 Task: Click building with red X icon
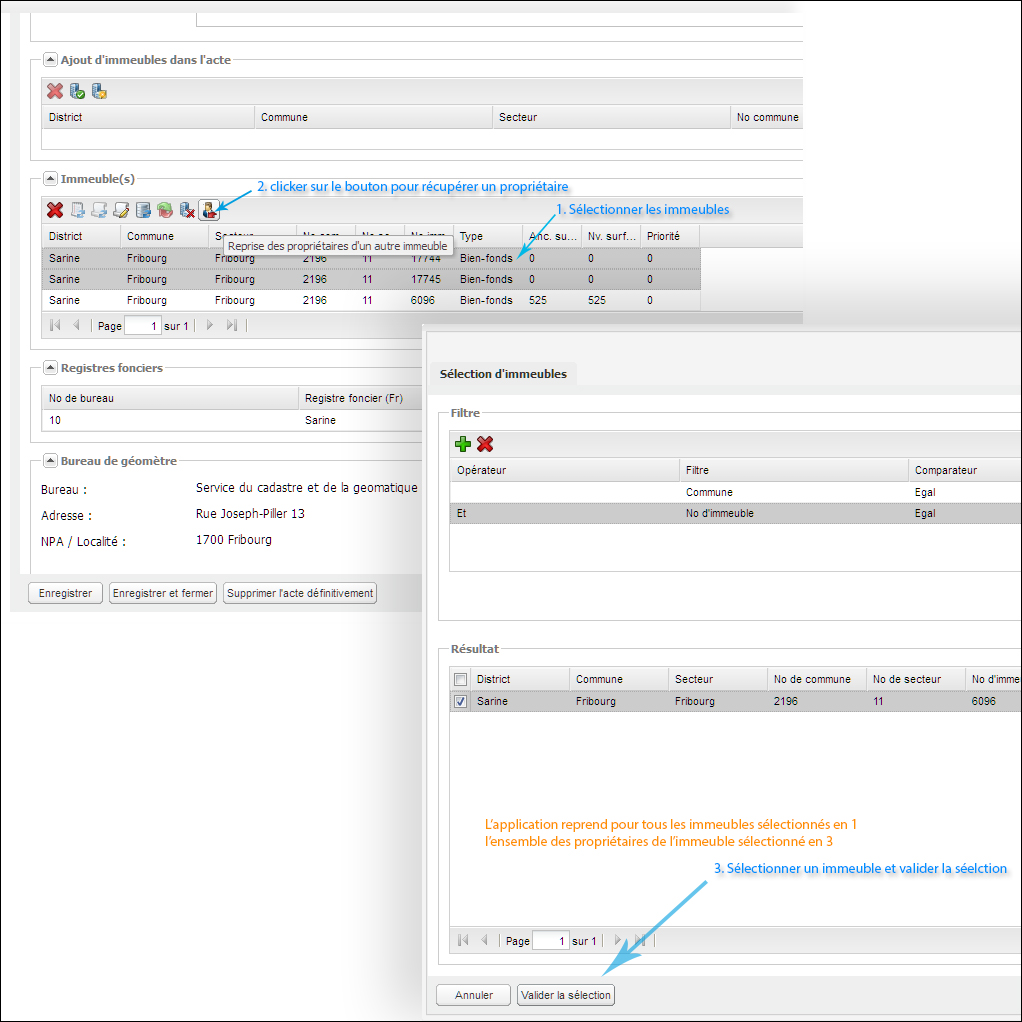pyautogui.click(x=186, y=210)
